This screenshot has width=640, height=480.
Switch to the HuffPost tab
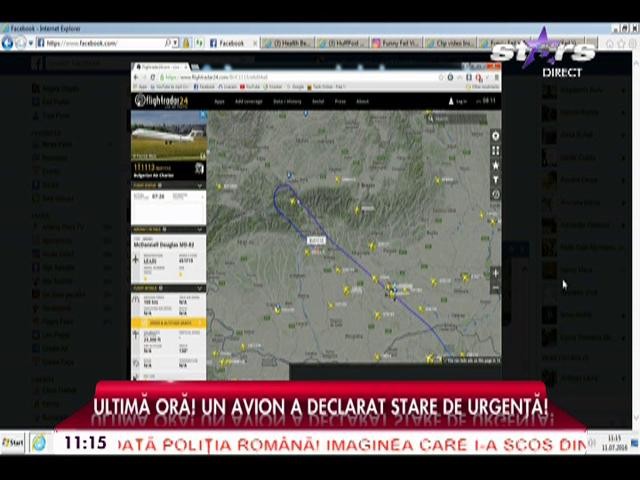[342, 43]
